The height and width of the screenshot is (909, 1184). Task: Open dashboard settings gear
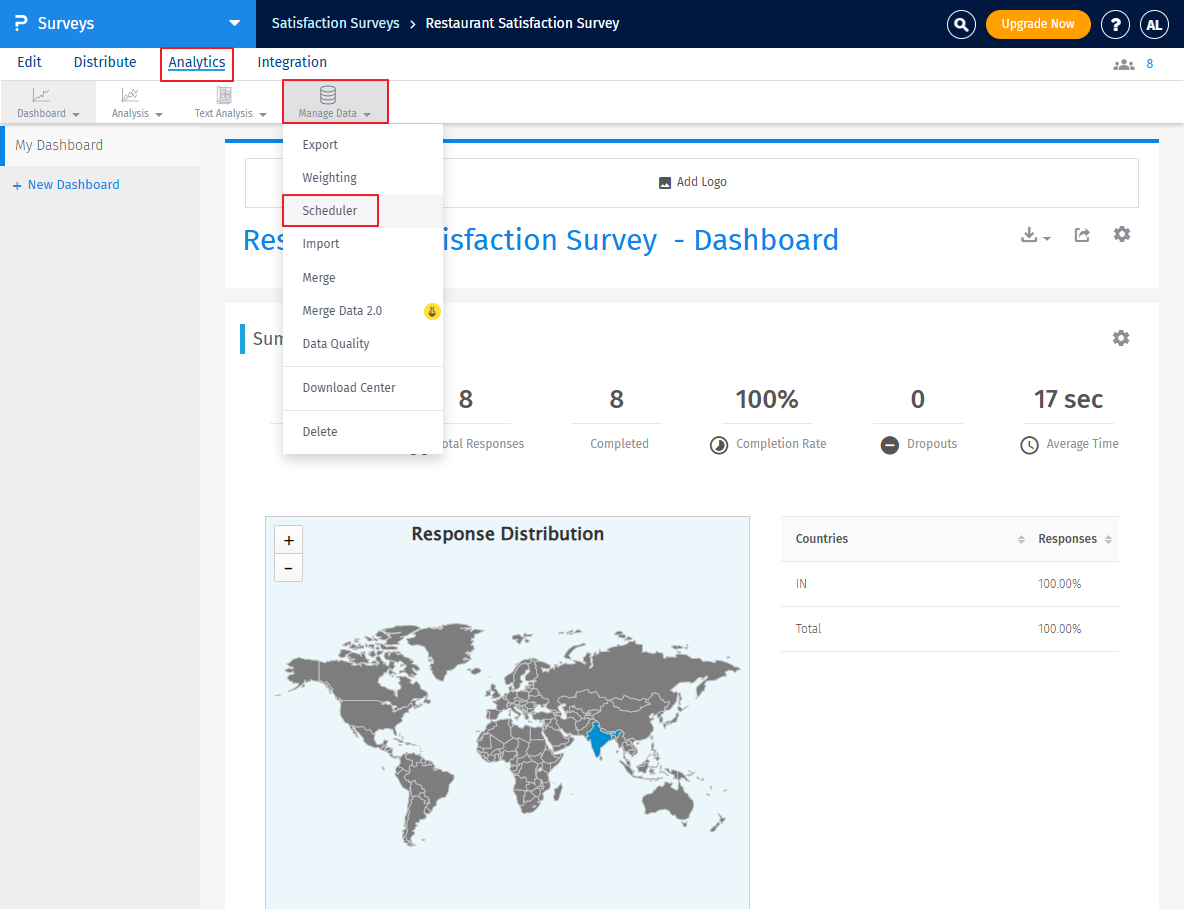[1121, 234]
